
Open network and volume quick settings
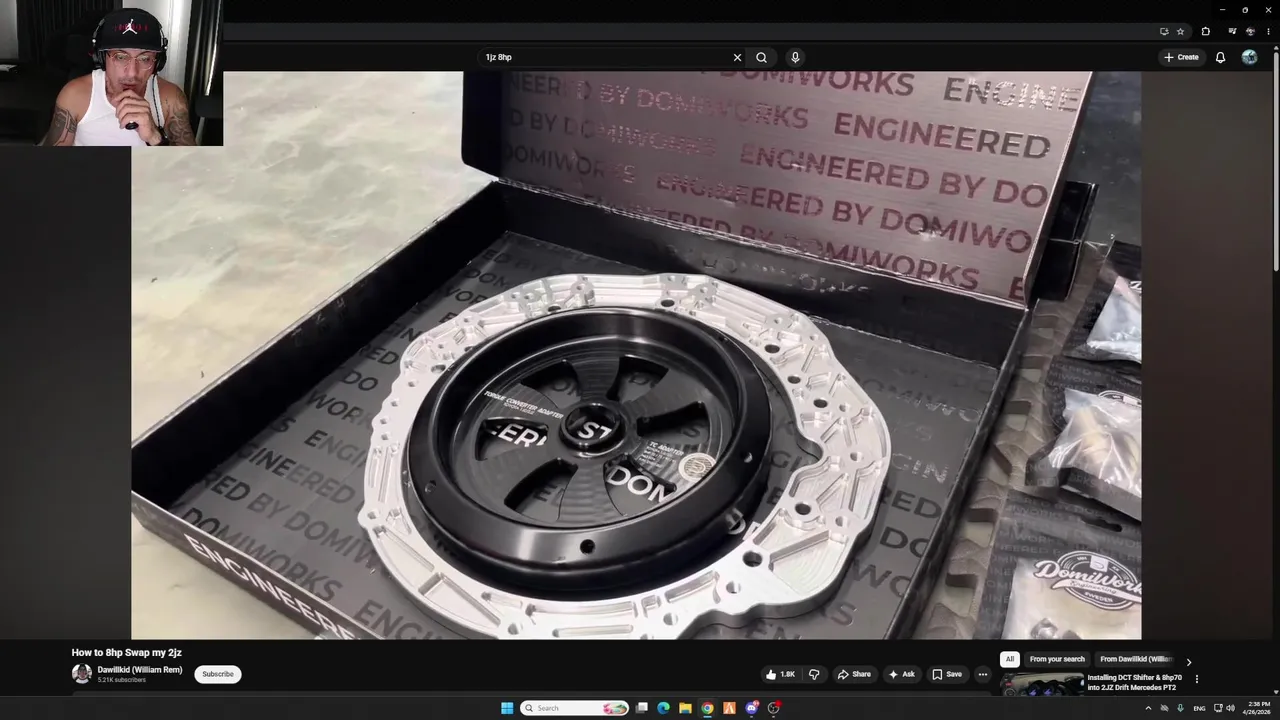(1224, 708)
